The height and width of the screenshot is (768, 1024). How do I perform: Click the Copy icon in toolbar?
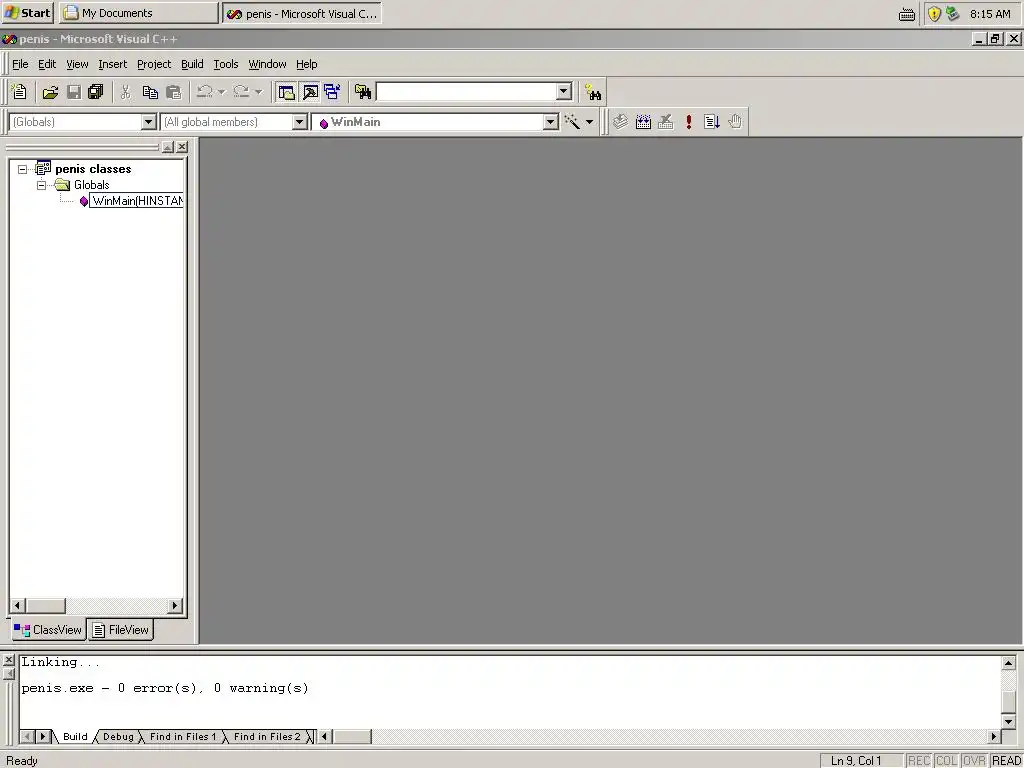[150, 92]
